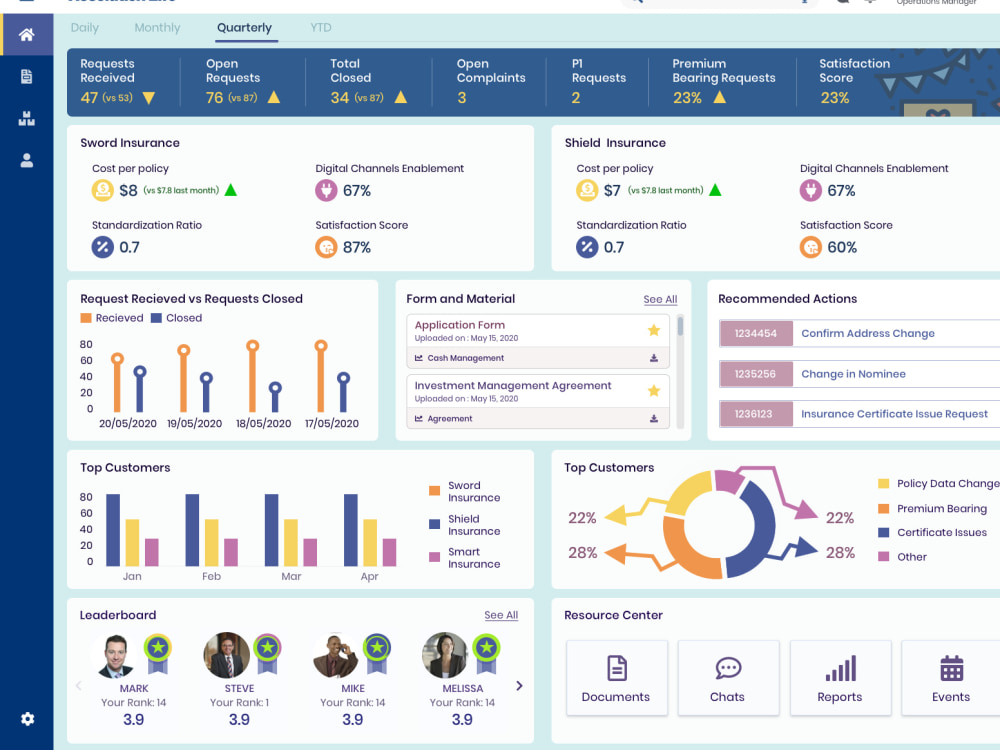Open the user profile icon in sidebar
Screen dimensions: 1000x750
pos(26,160)
